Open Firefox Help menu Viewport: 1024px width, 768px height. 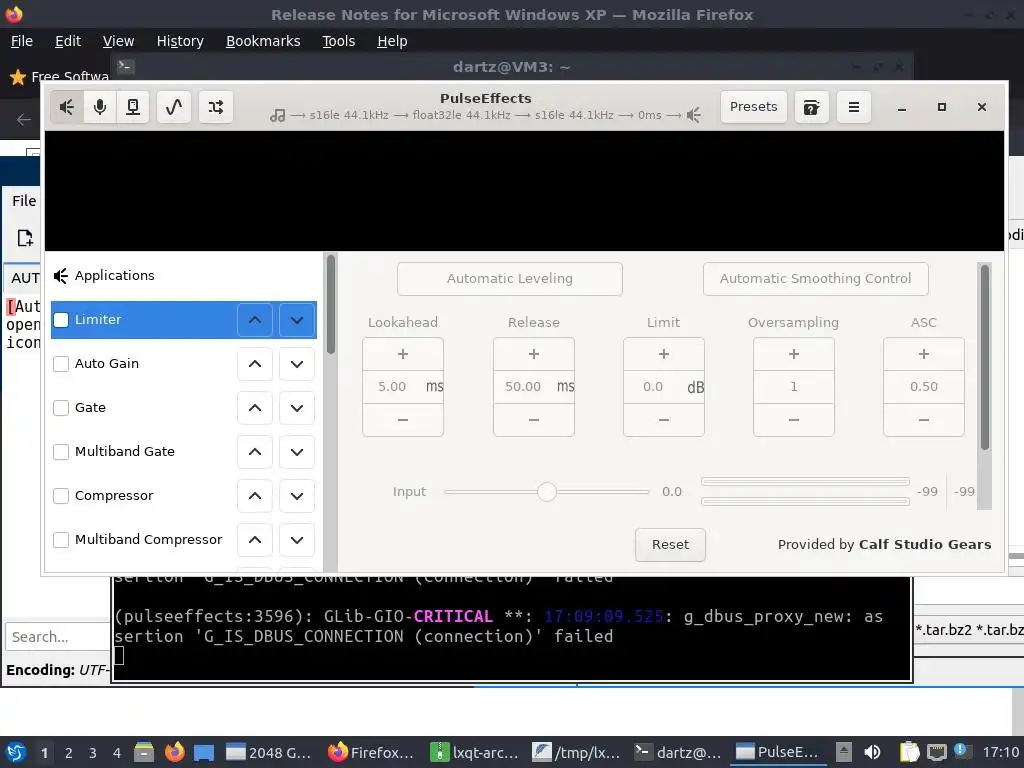[392, 41]
